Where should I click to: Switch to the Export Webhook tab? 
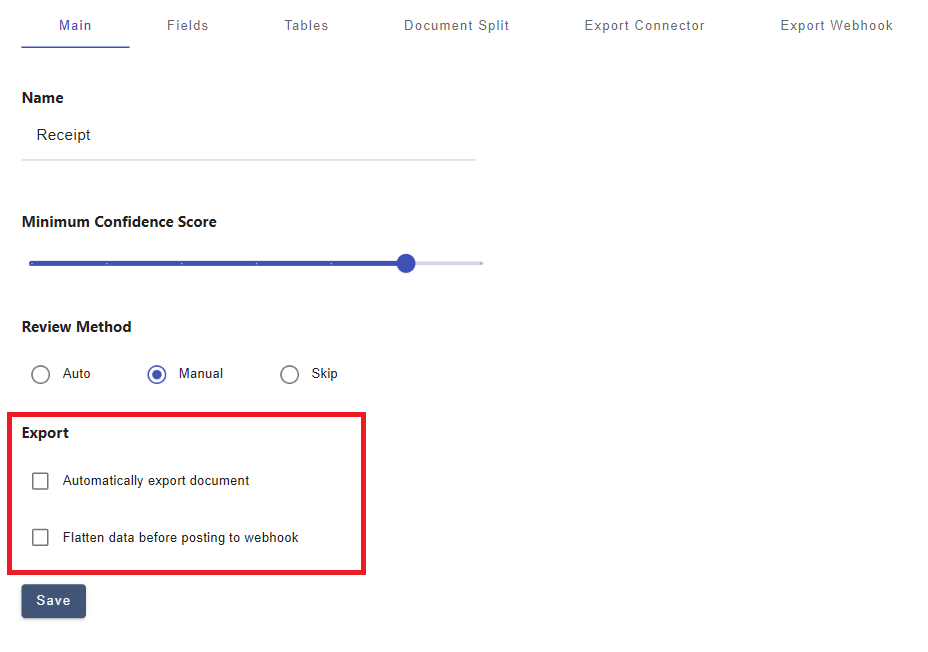[x=836, y=25]
